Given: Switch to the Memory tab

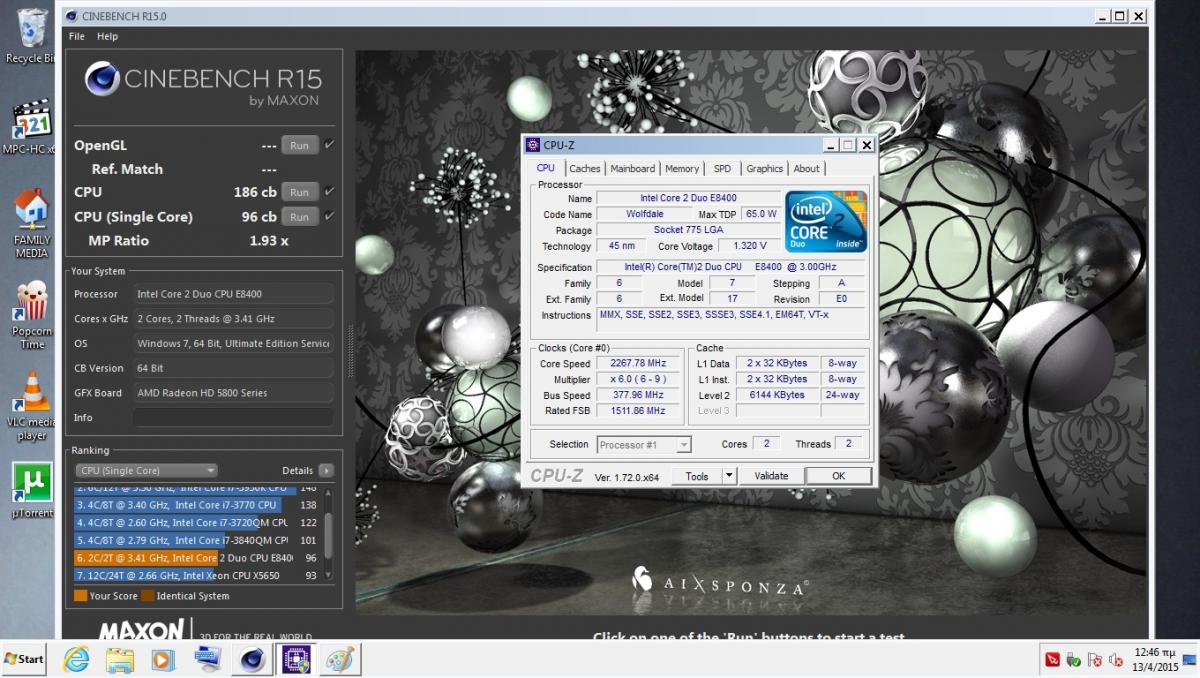Looking at the screenshot, I should (682, 169).
